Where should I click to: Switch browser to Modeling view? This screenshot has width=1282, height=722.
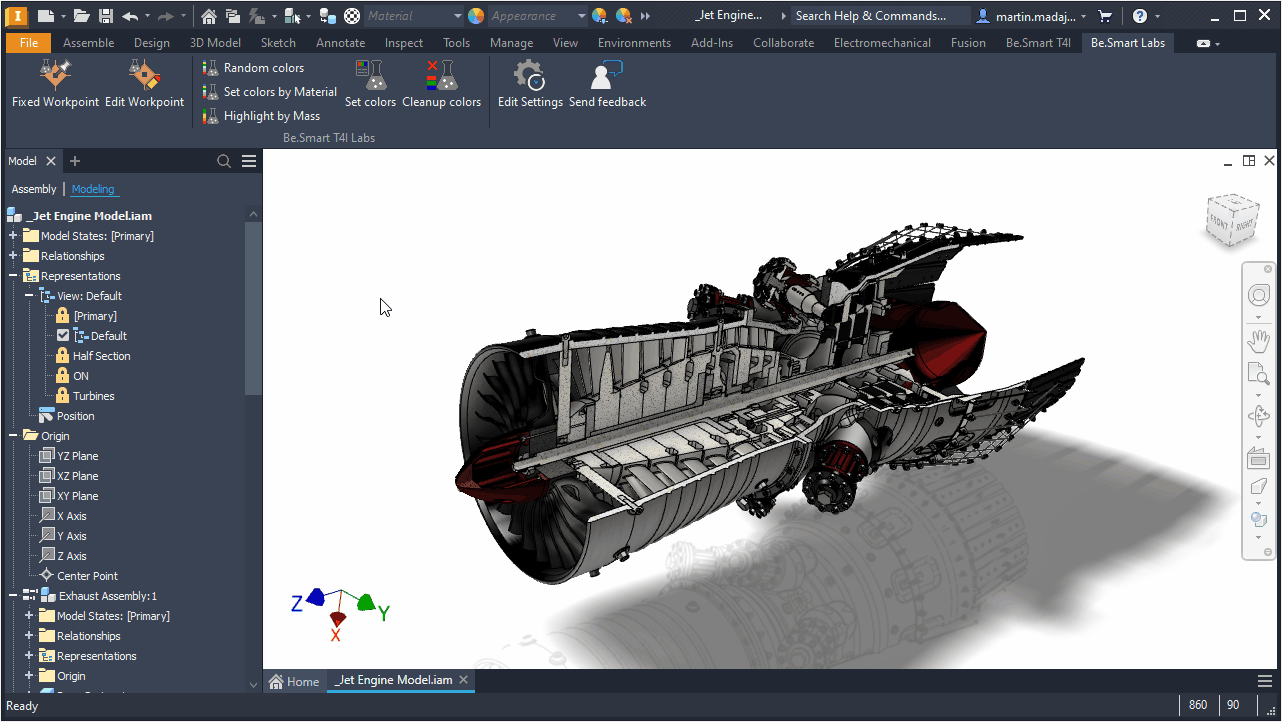pyautogui.click(x=93, y=189)
